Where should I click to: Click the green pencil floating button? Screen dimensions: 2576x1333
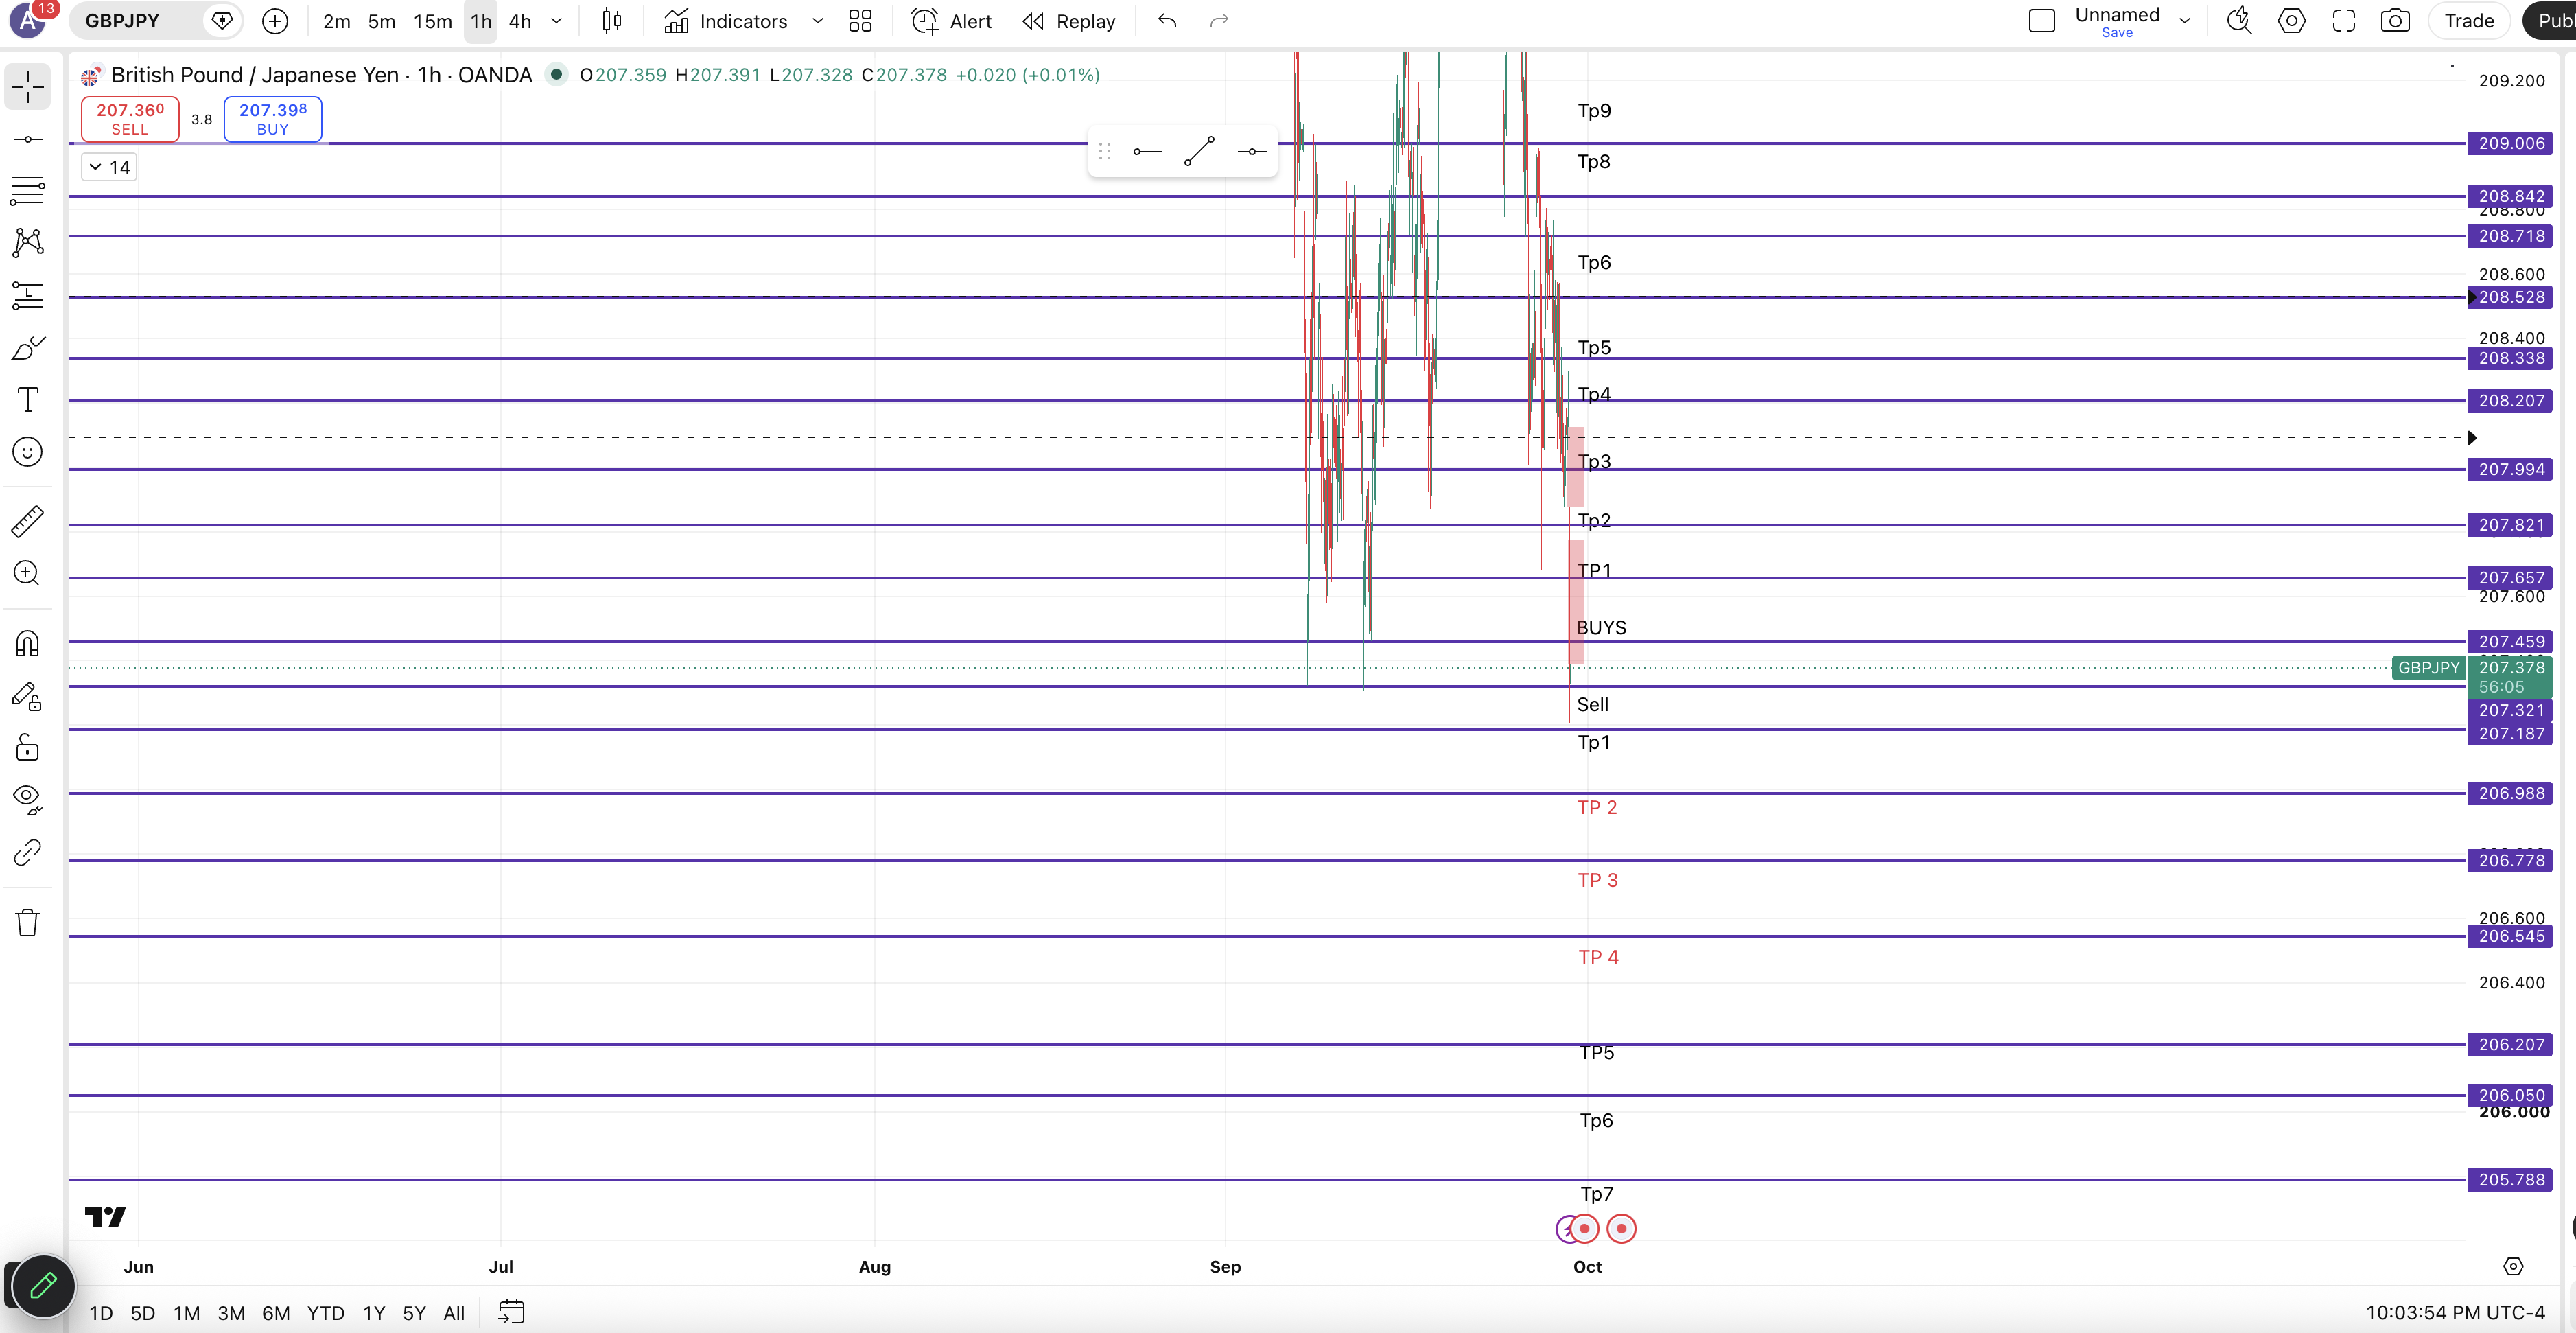(x=43, y=1286)
